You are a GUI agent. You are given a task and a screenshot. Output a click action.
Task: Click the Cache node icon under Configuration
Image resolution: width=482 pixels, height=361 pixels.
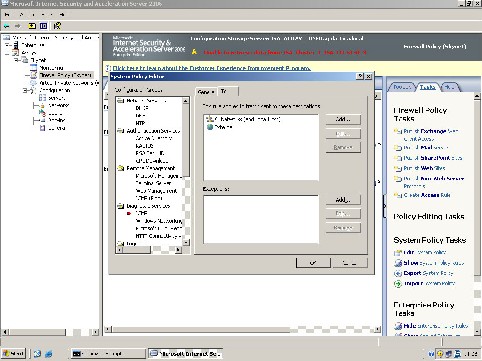pos(42,113)
